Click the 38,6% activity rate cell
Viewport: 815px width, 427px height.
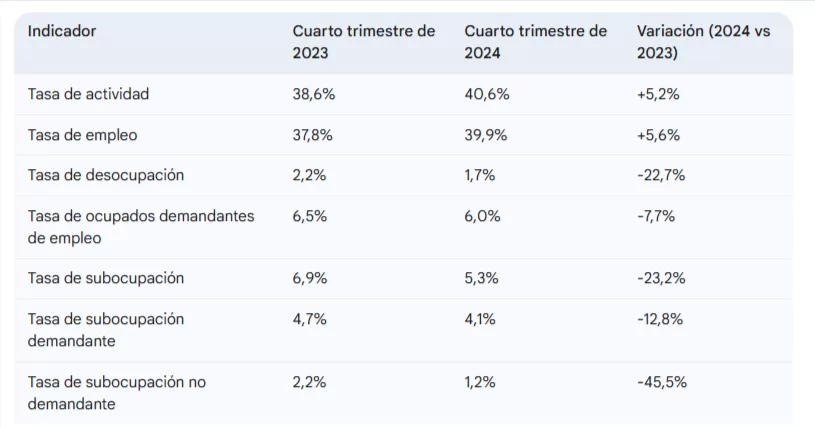tap(314, 94)
